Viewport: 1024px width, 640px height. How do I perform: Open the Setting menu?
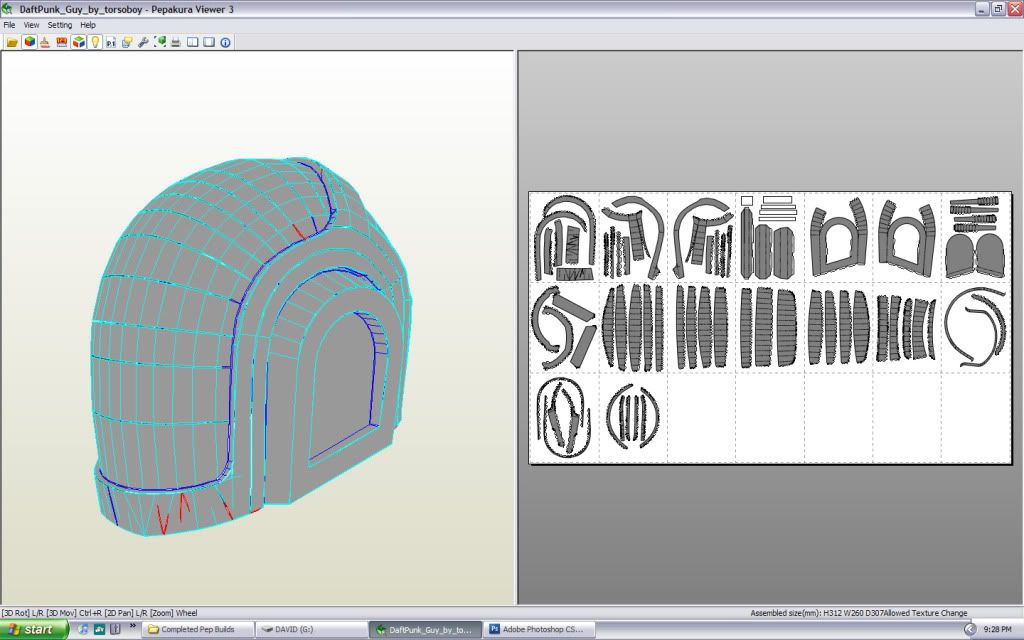pyautogui.click(x=59, y=25)
